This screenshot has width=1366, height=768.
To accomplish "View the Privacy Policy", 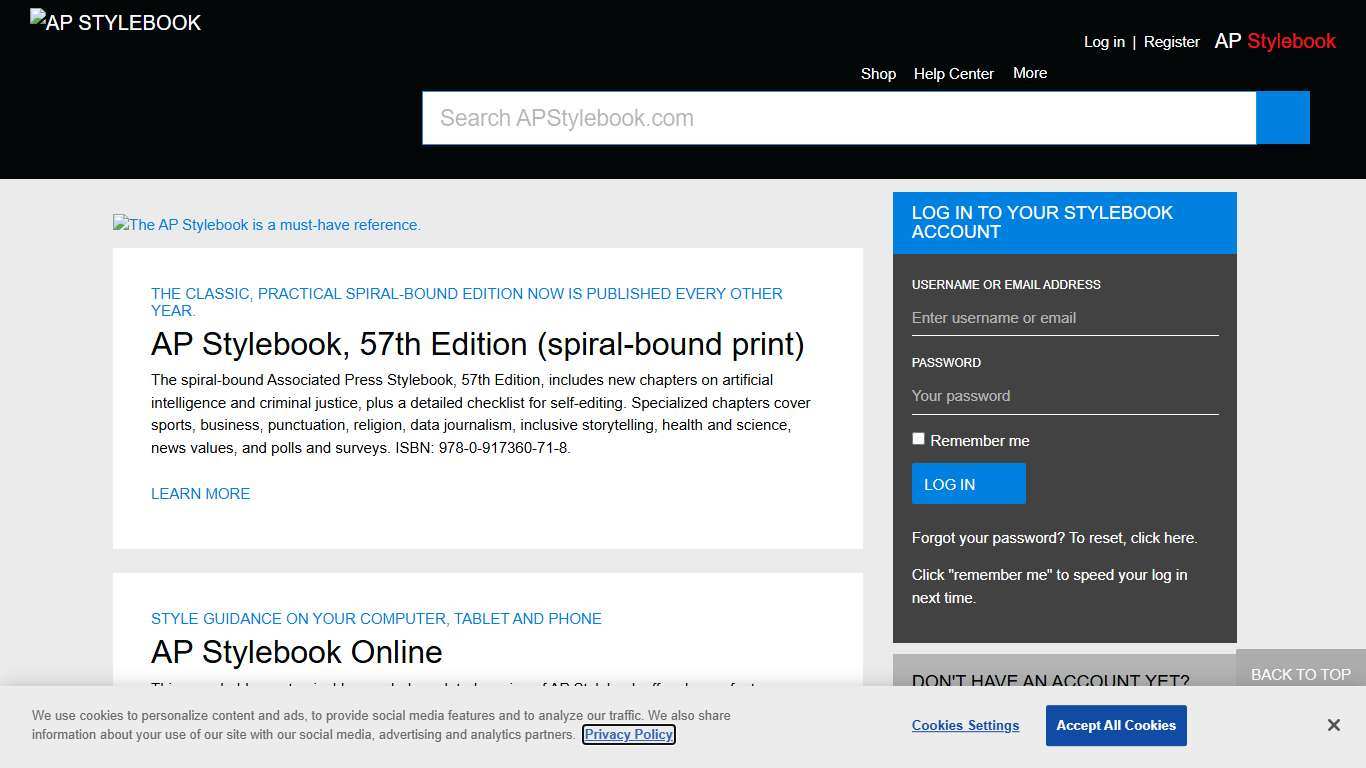I will click(628, 734).
